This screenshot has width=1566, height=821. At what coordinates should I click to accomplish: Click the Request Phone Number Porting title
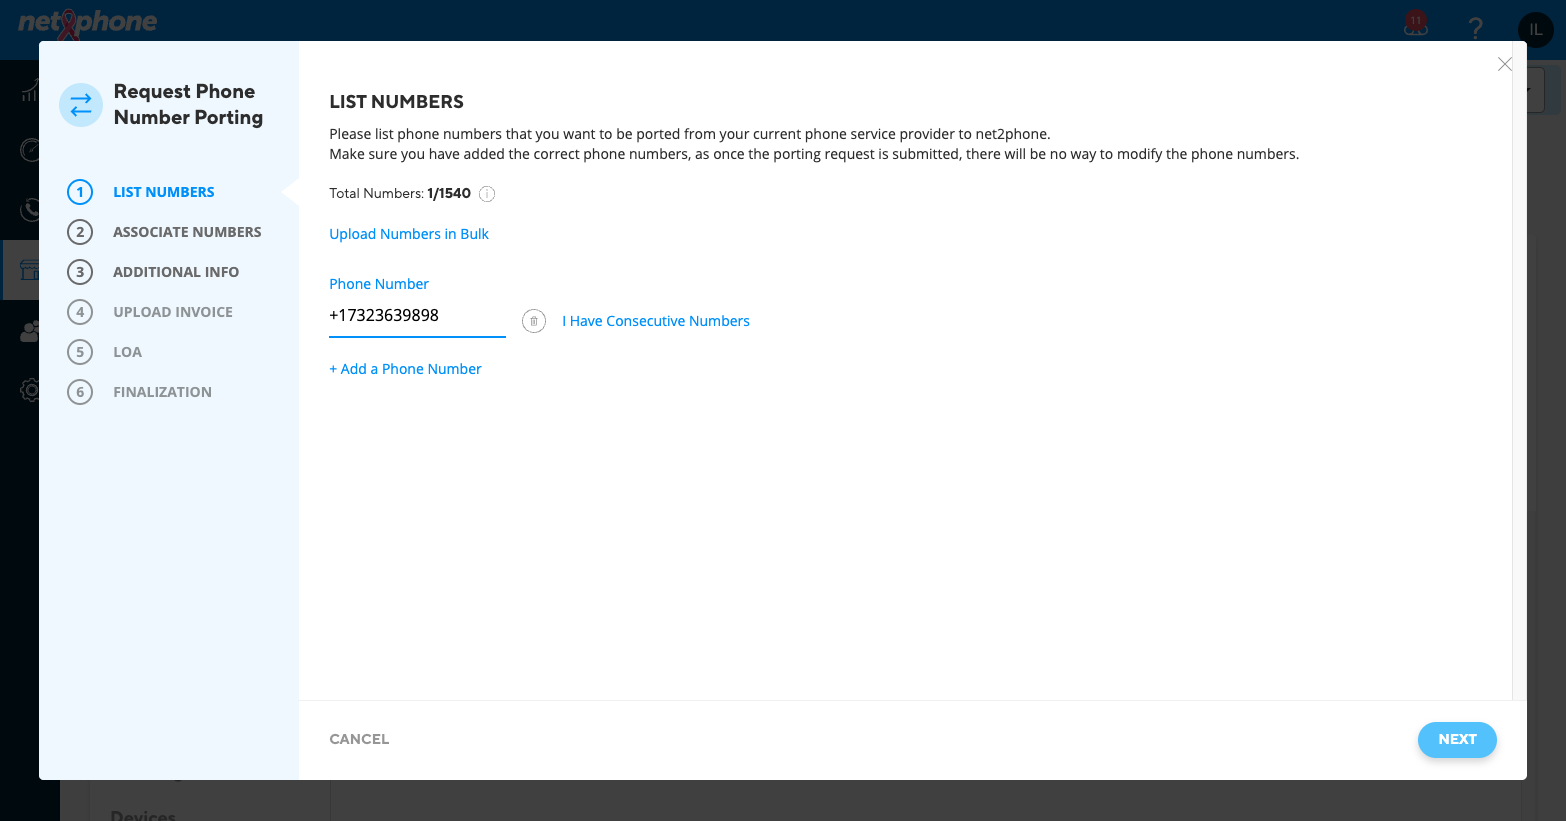189,104
